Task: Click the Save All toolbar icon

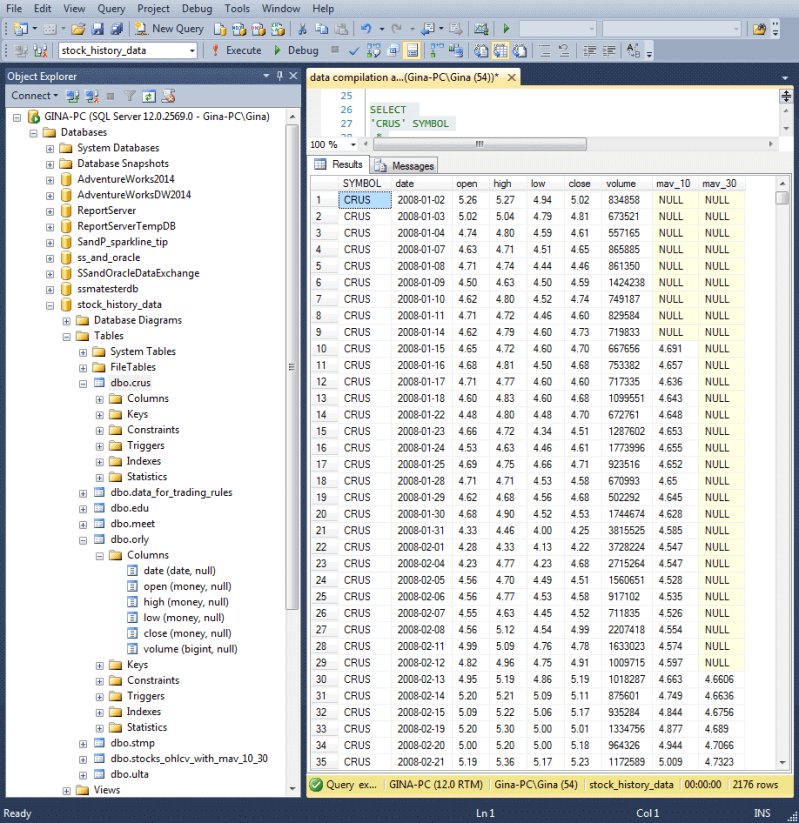Action: pos(116,29)
